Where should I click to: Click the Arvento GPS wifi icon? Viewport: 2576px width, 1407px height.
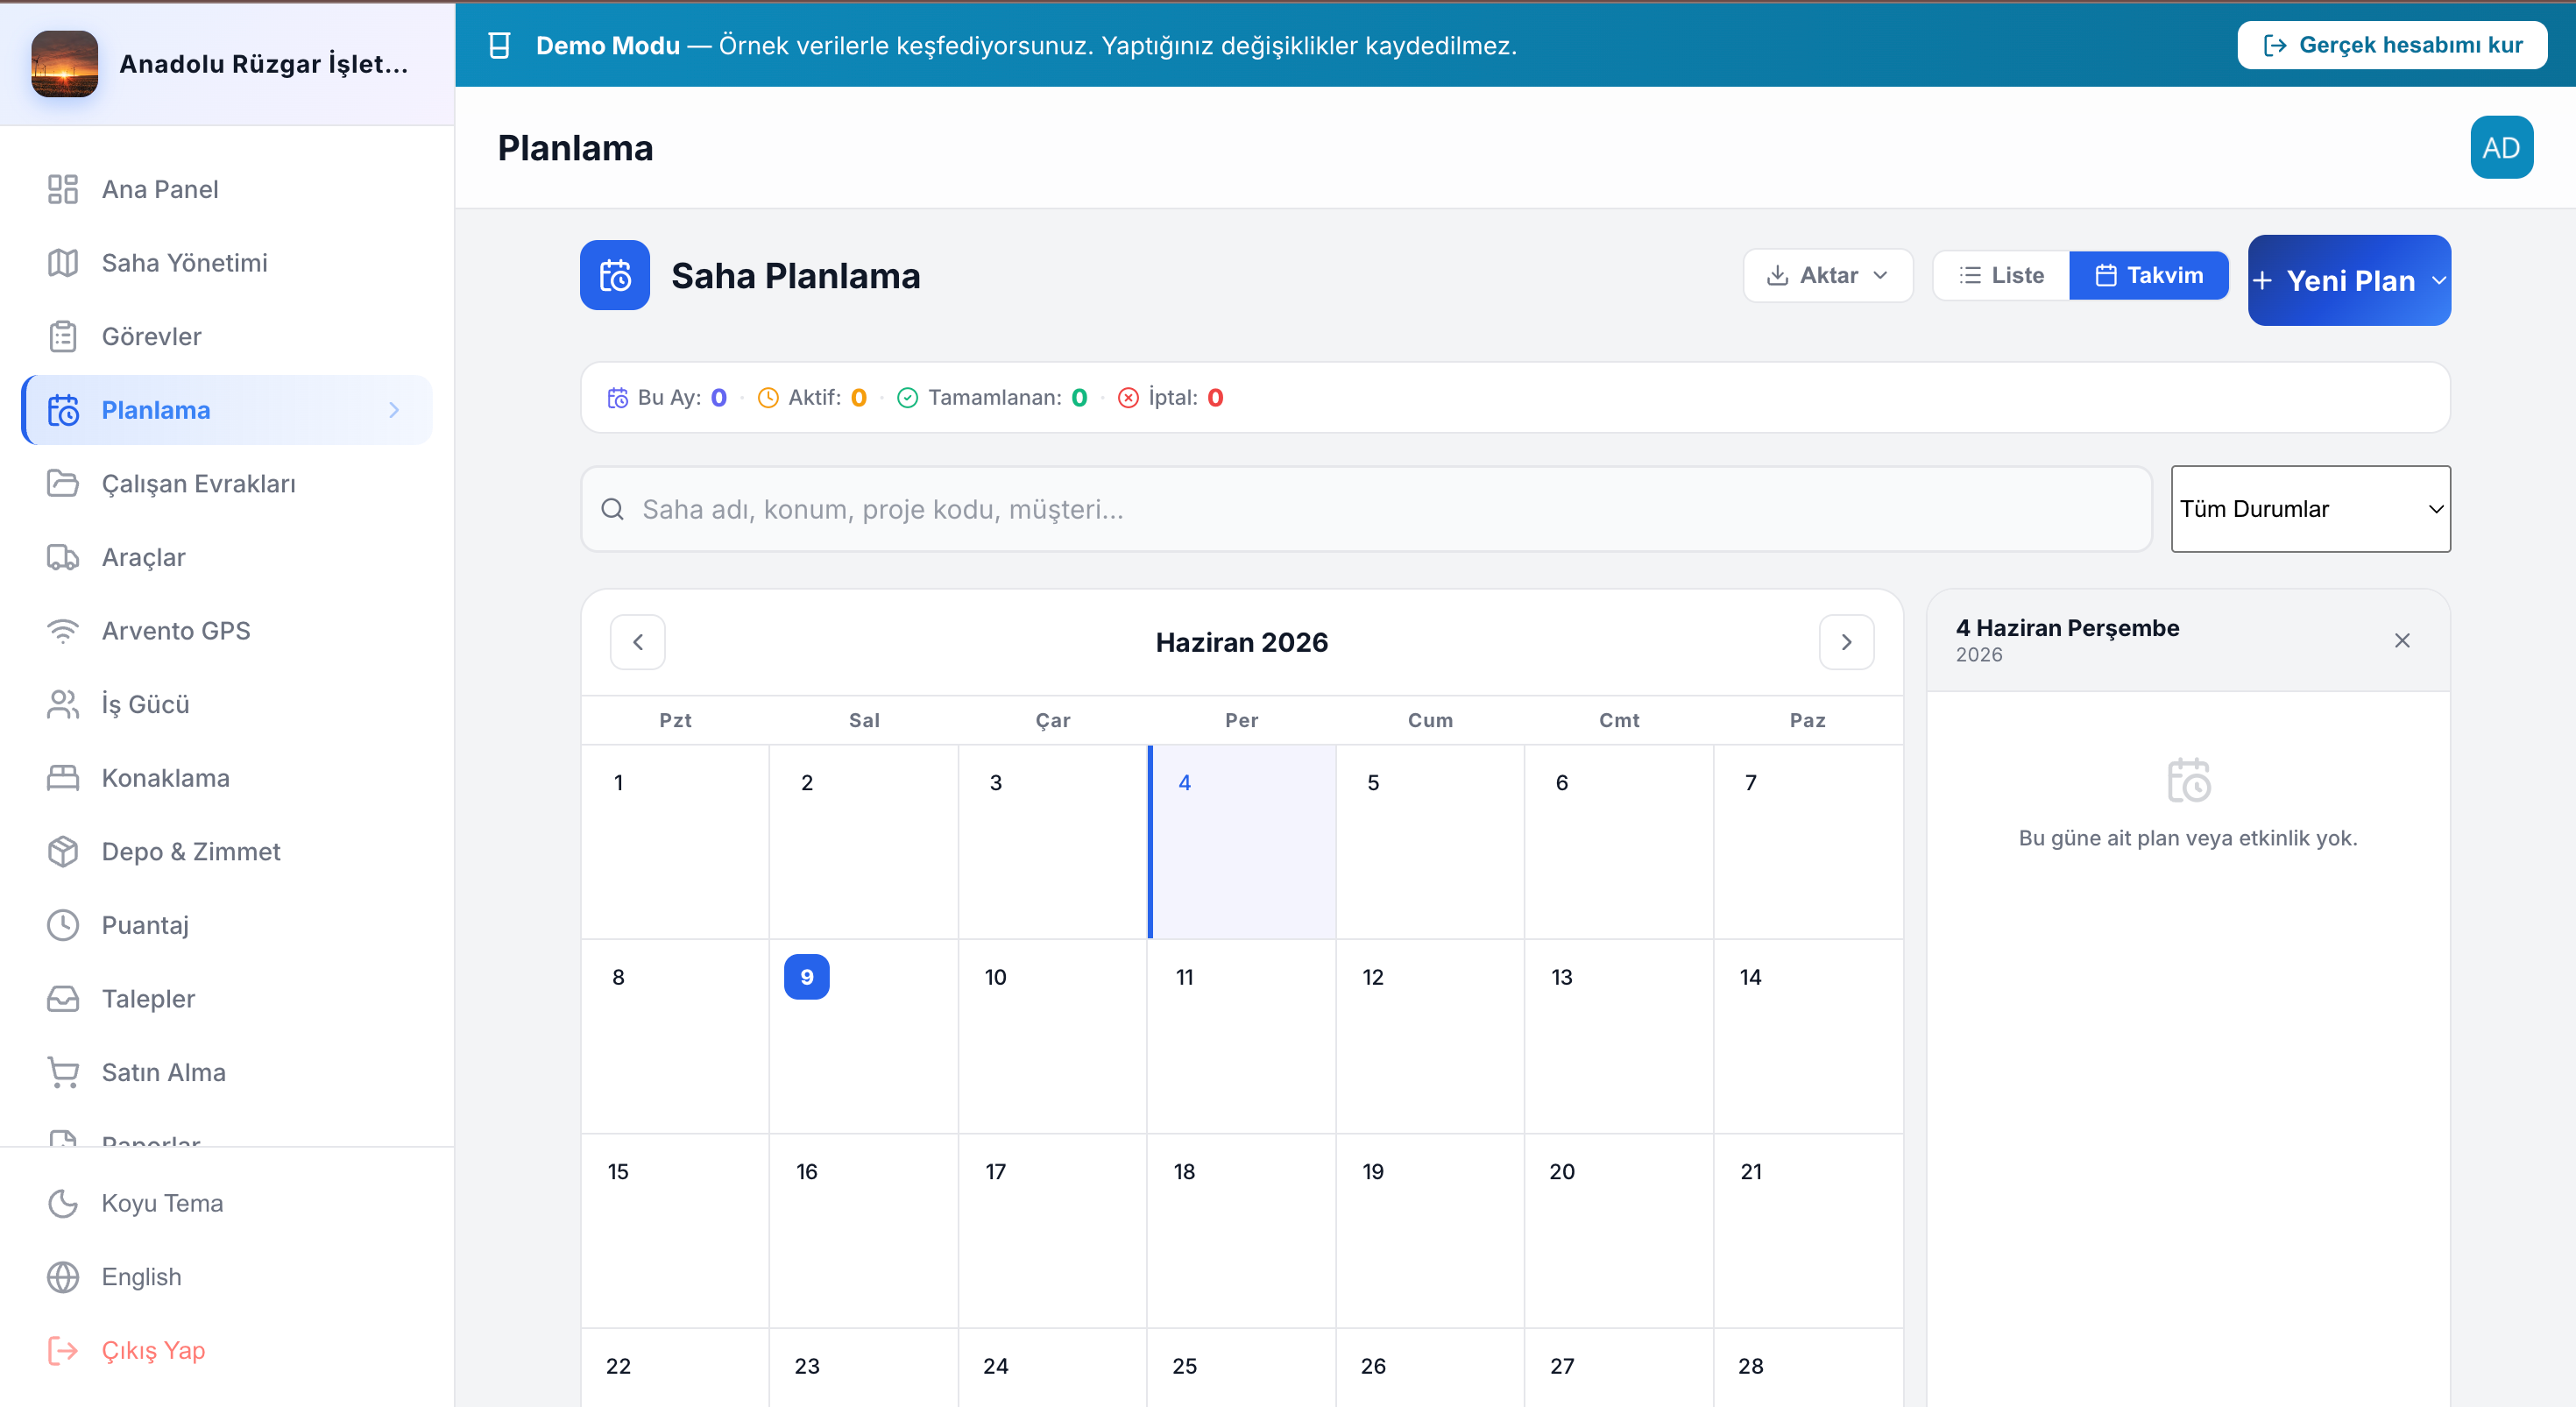(63, 631)
